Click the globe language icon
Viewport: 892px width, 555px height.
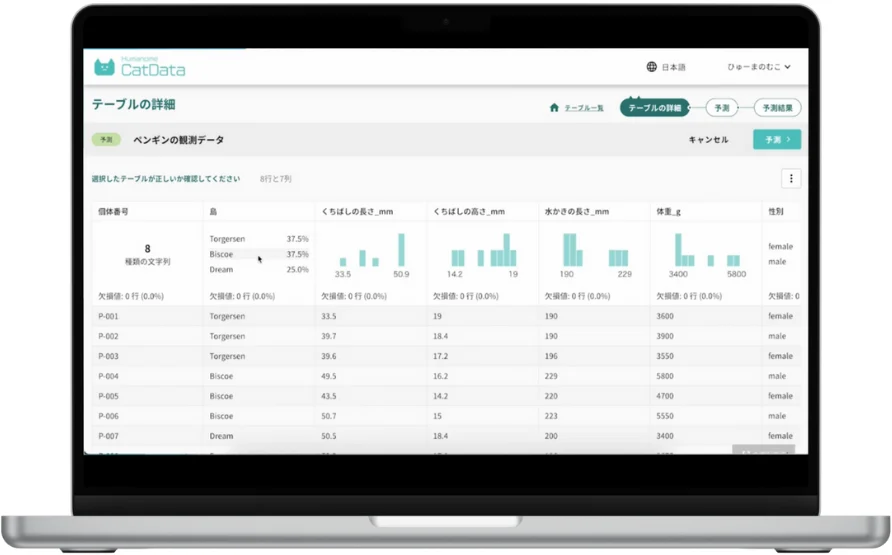(652, 67)
